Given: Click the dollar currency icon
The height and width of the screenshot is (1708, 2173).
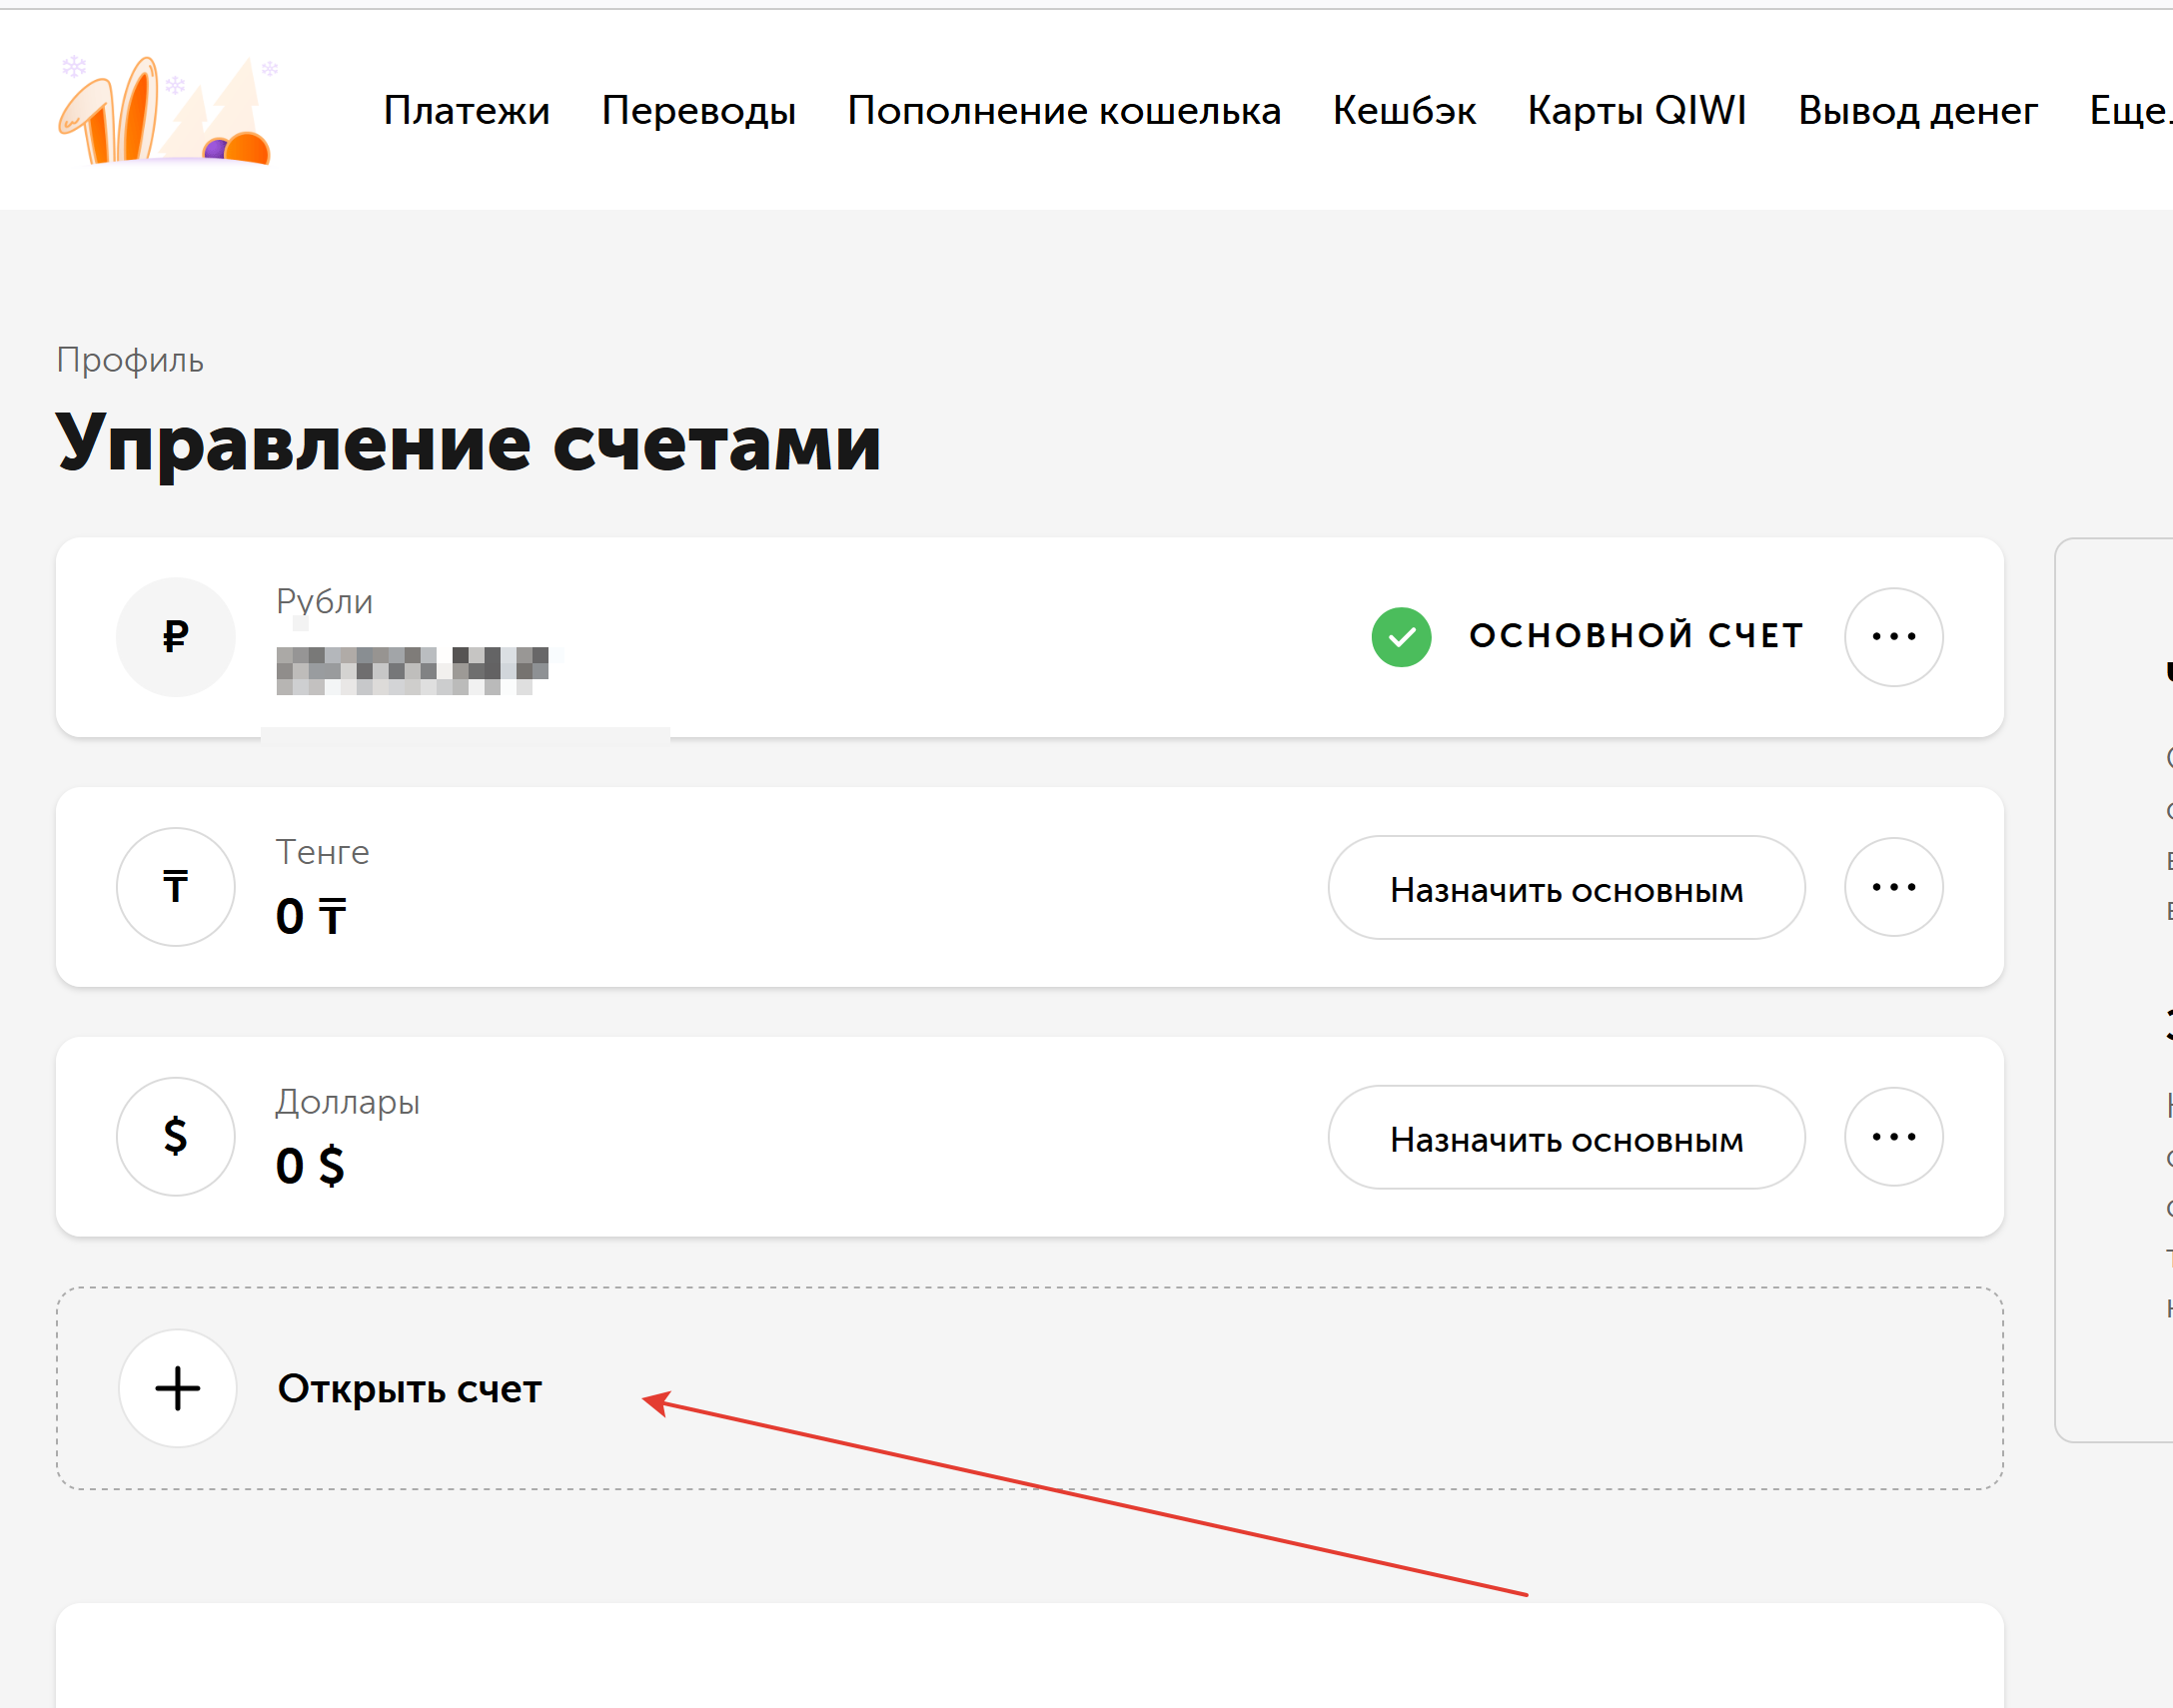Looking at the screenshot, I should tap(176, 1136).
